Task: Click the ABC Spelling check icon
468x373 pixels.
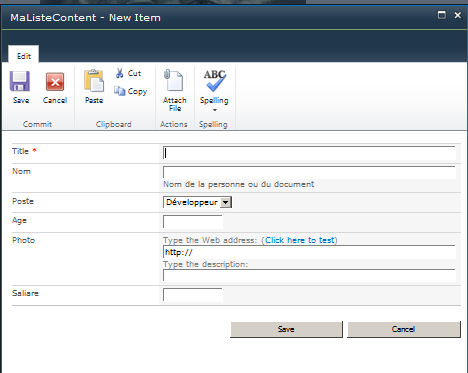Action: click(x=214, y=80)
